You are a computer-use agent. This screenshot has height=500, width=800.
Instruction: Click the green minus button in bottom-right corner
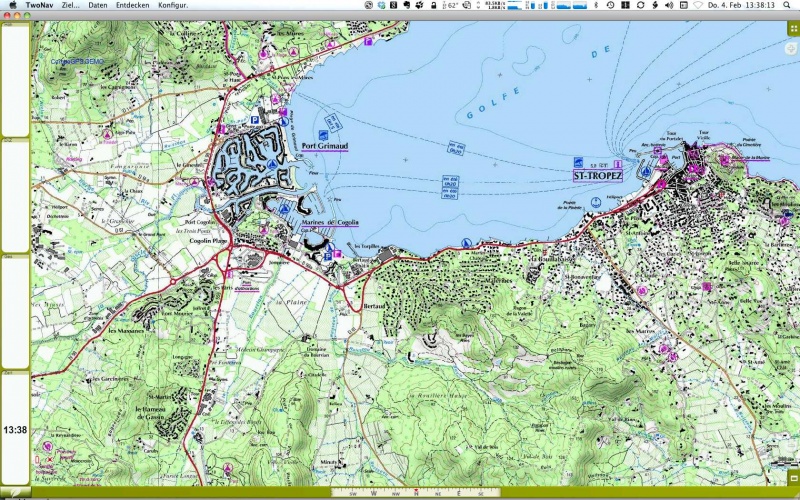[x=793, y=478]
